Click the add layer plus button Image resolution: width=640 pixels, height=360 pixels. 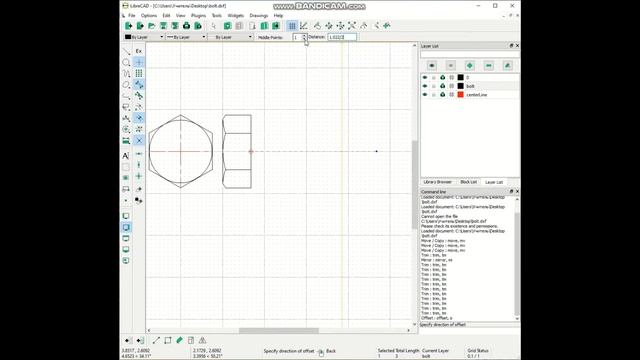pyautogui.click(x=469, y=66)
